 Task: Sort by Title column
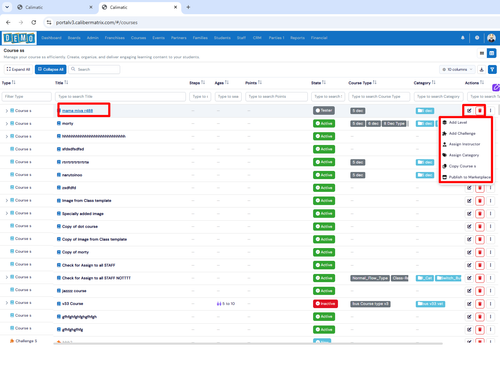(66, 82)
